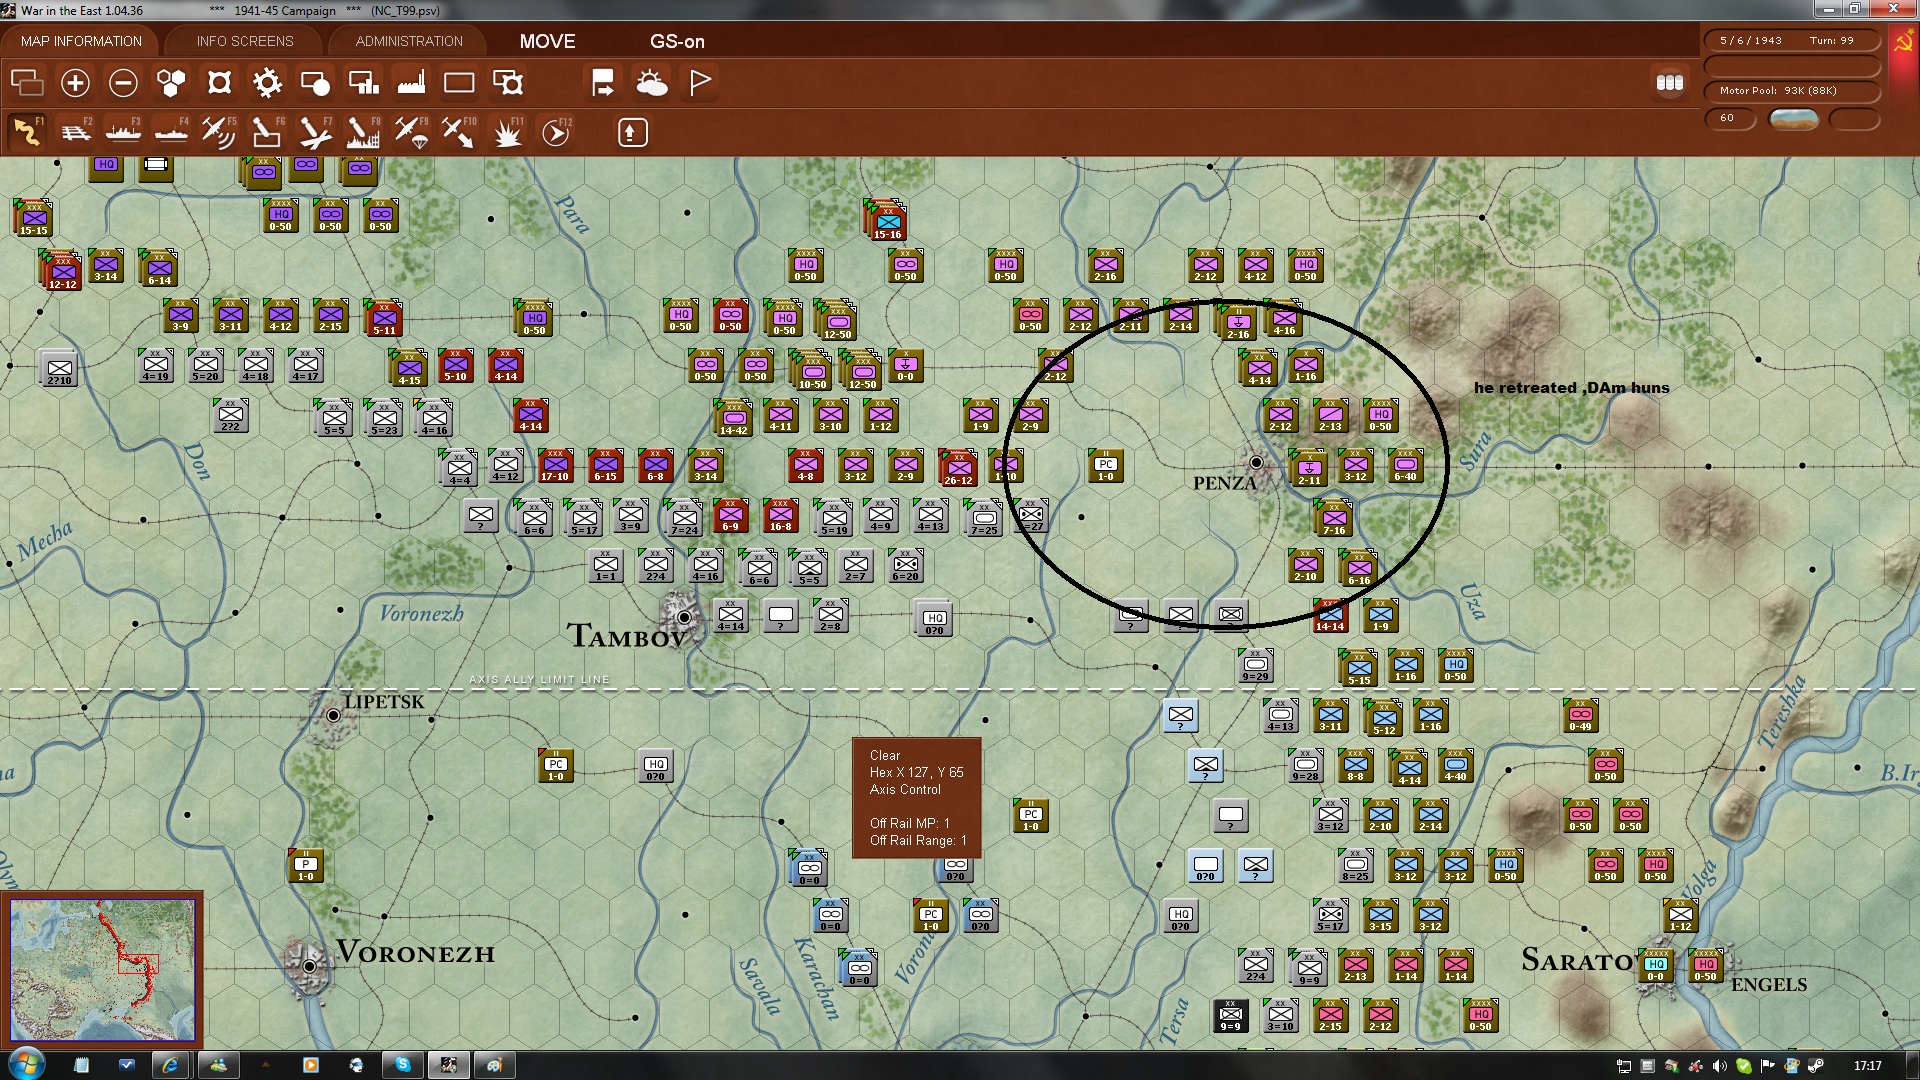
Task: Click the MOVE mode label
Action: 547,41
